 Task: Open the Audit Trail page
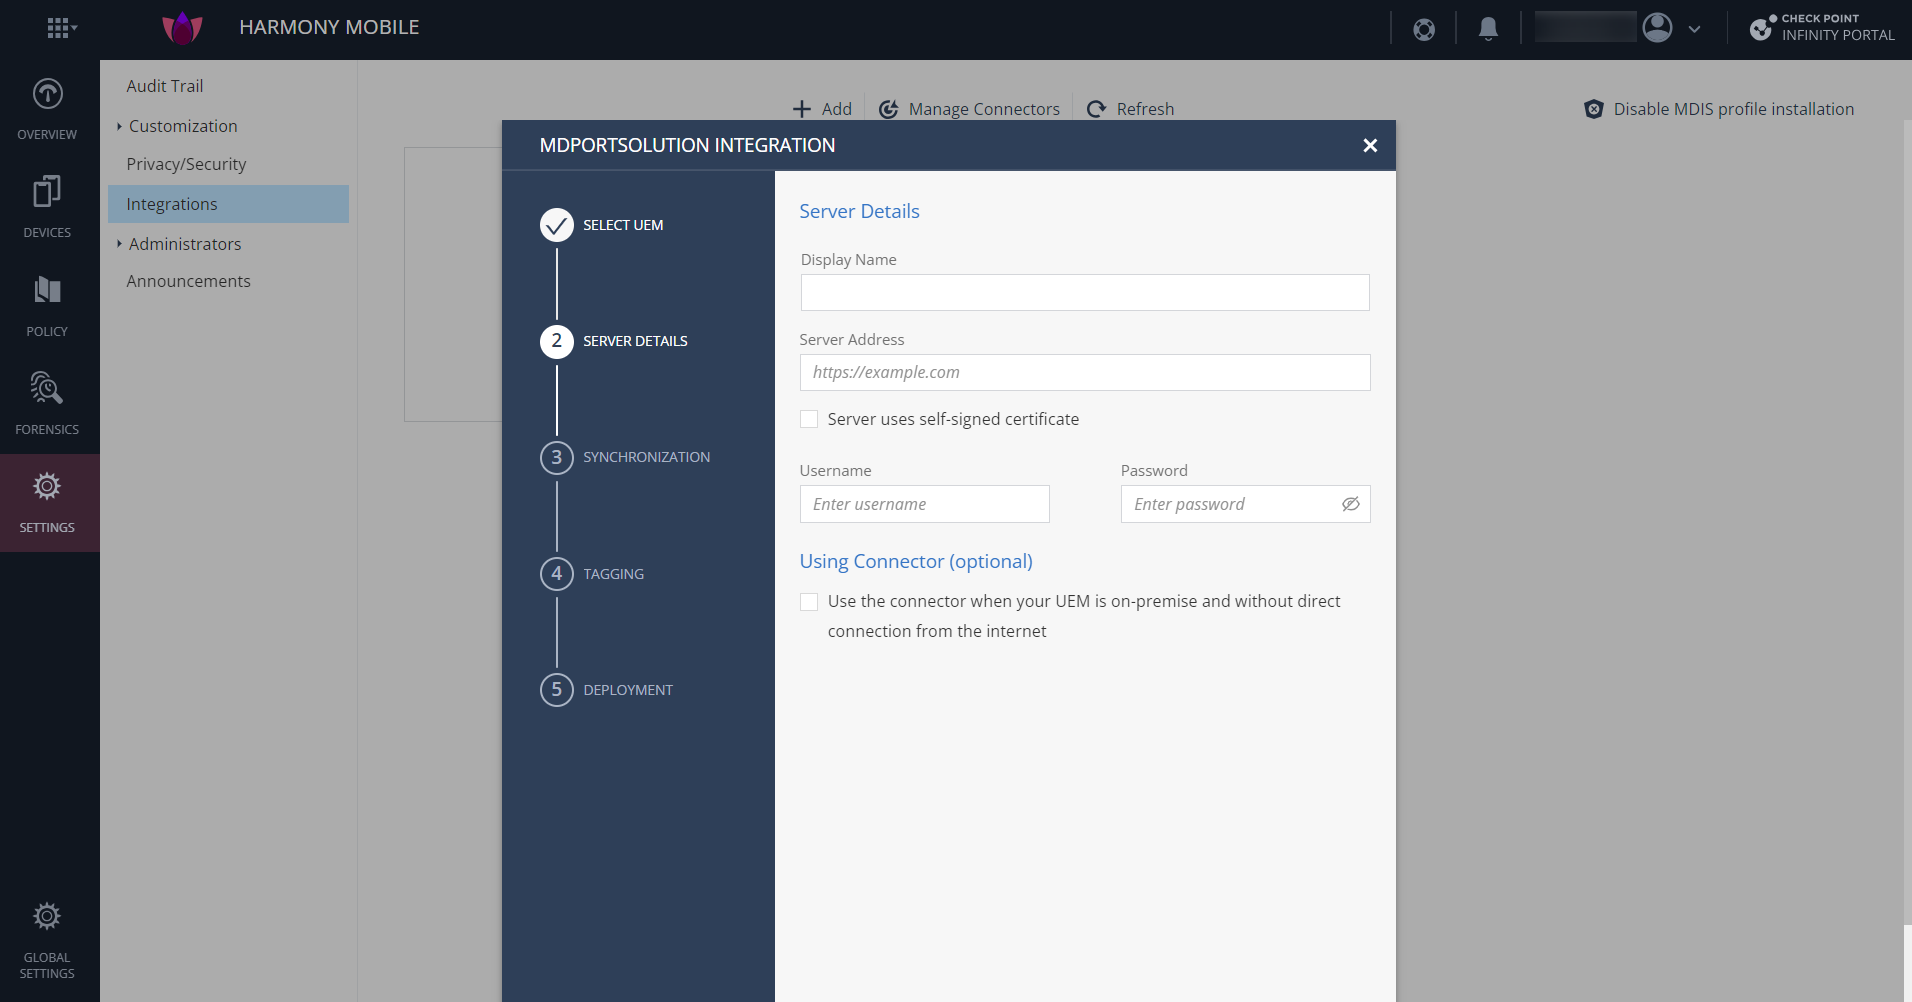165,86
